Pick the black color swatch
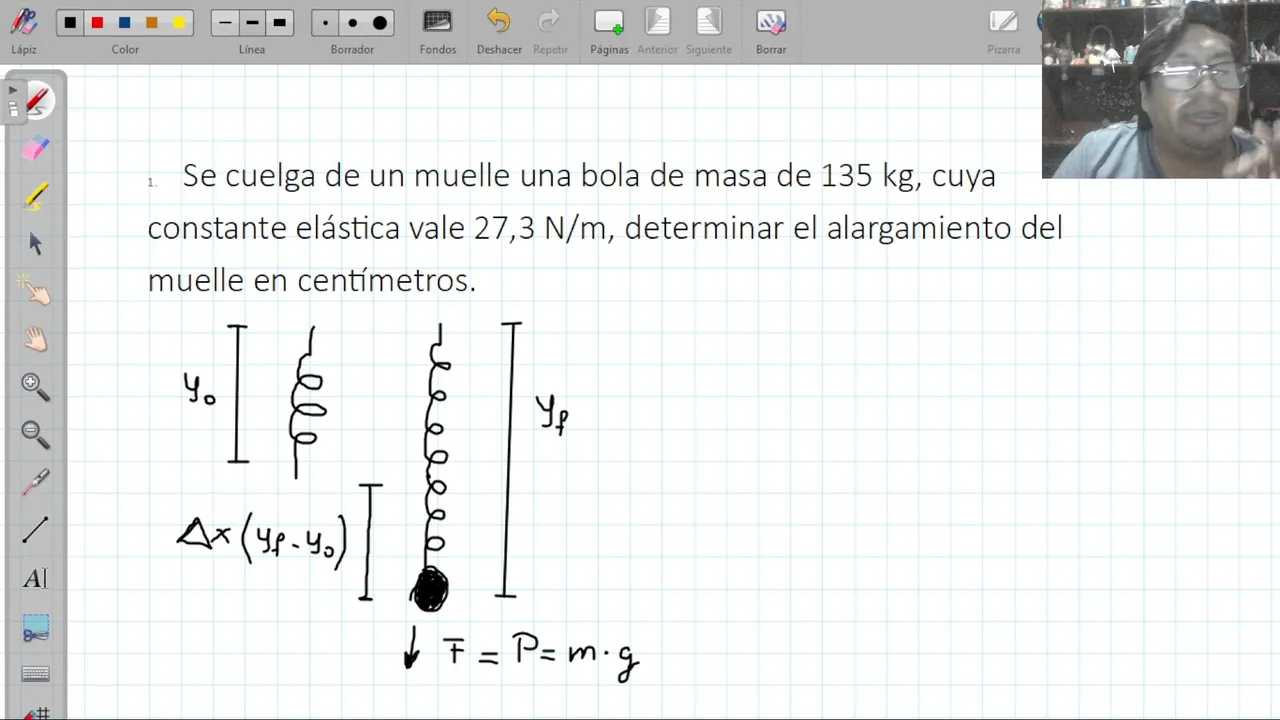The width and height of the screenshot is (1280, 720). click(x=70, y=23)
